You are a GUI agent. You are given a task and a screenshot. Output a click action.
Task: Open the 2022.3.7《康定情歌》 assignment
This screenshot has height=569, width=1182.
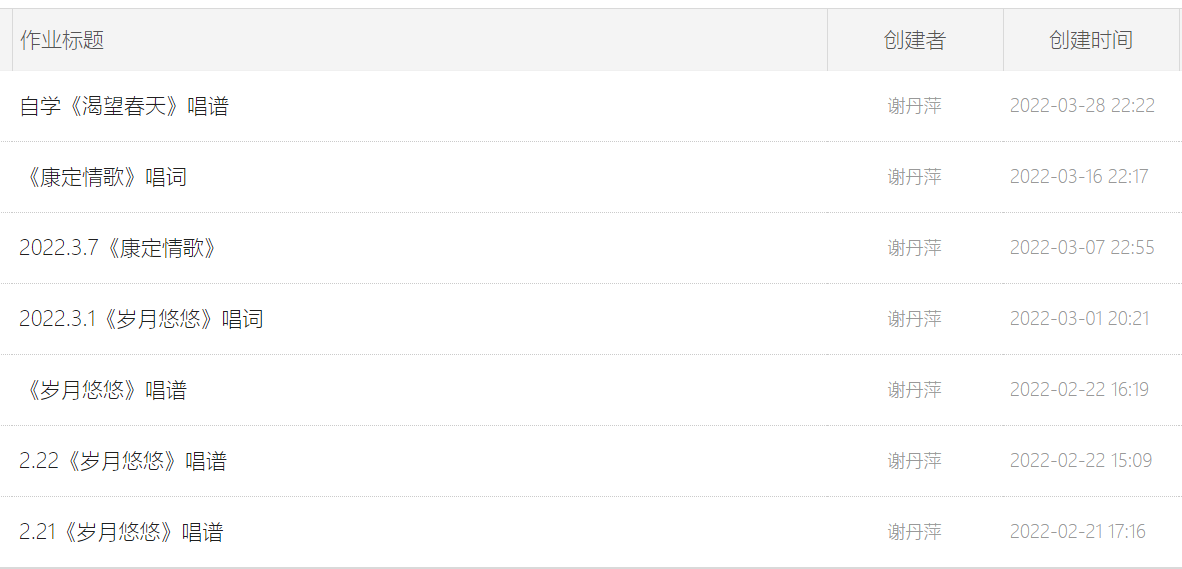click(118, 248)
